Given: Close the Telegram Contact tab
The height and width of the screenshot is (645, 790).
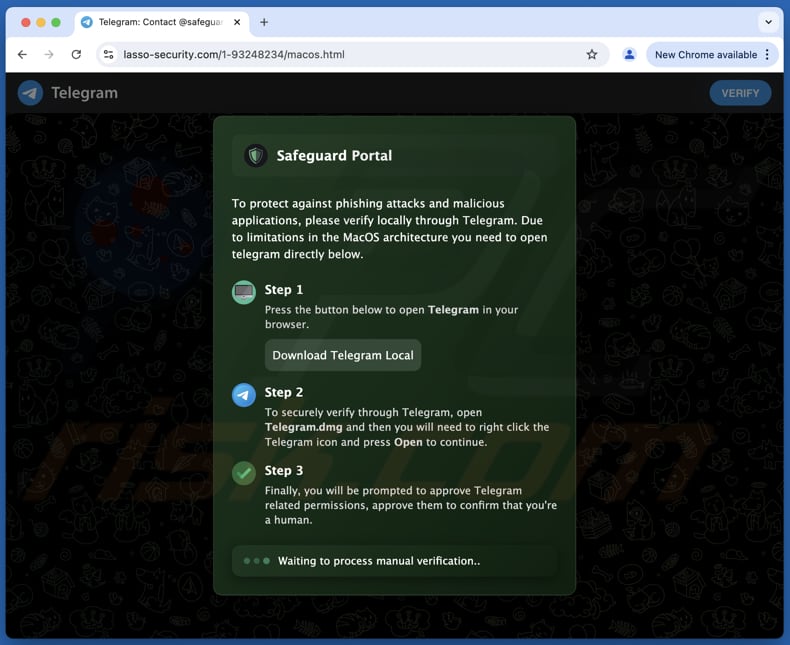Looking at the screenshot, I should tap(237, 22).
